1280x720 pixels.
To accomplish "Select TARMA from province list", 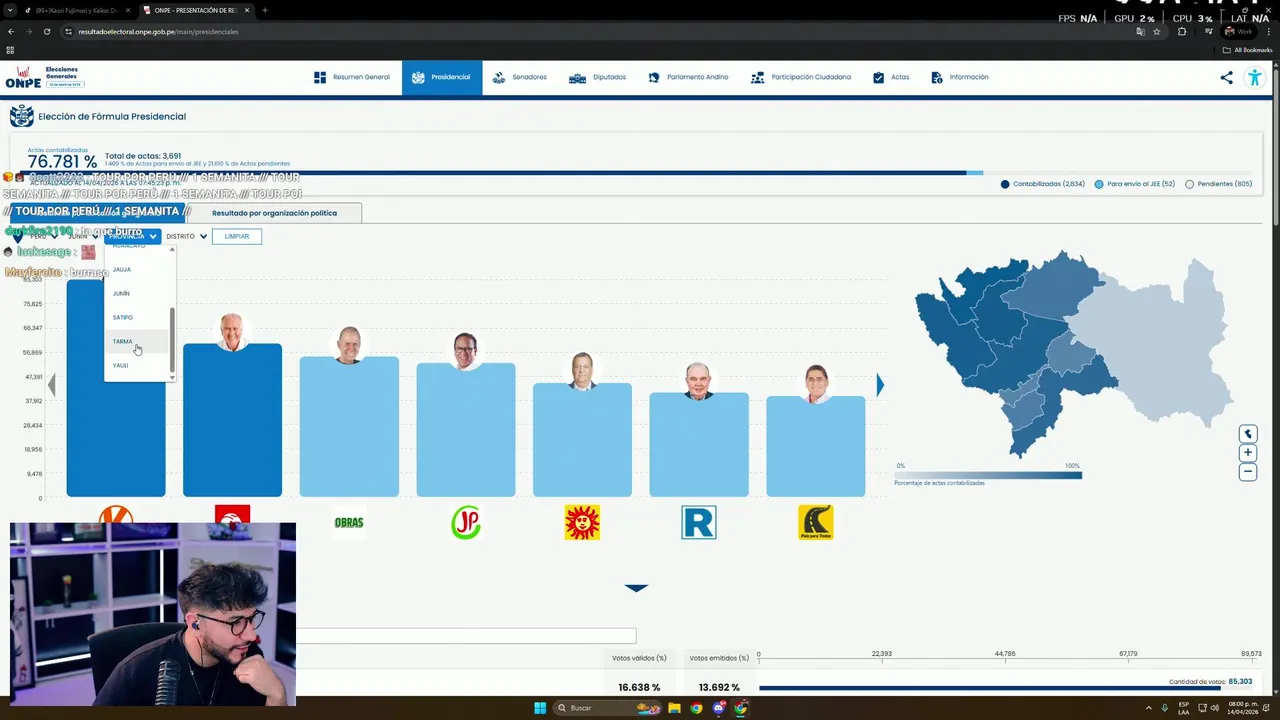I will 138,341.
